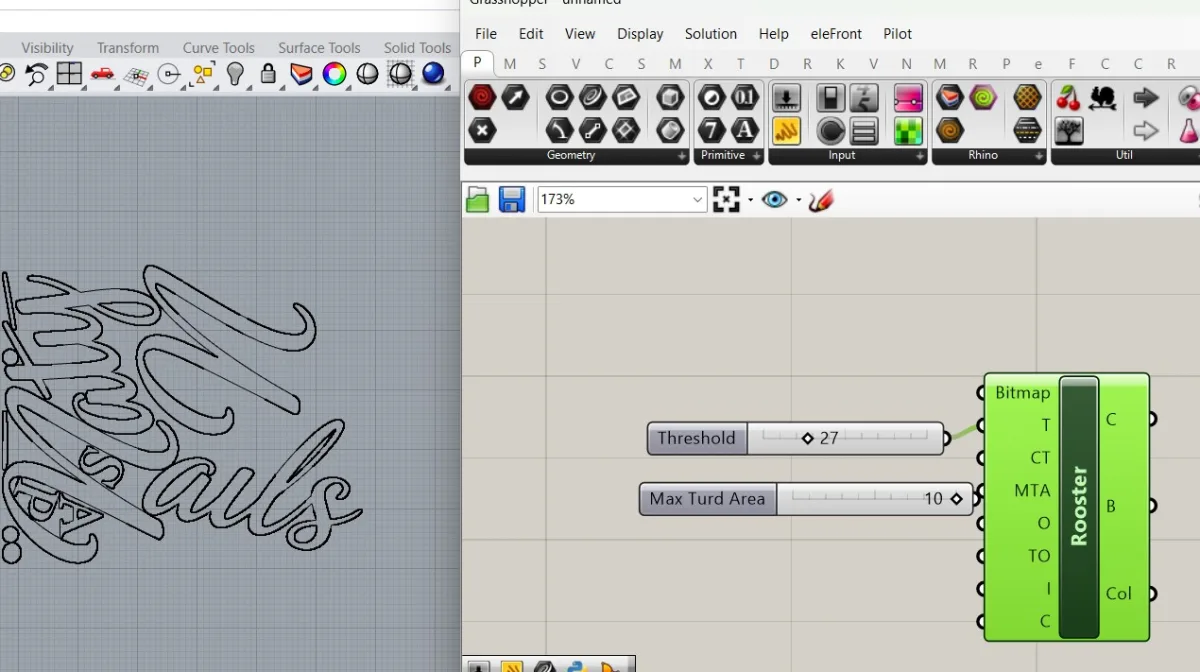Click the wireframe sphere with grid icon

point(400,74)
